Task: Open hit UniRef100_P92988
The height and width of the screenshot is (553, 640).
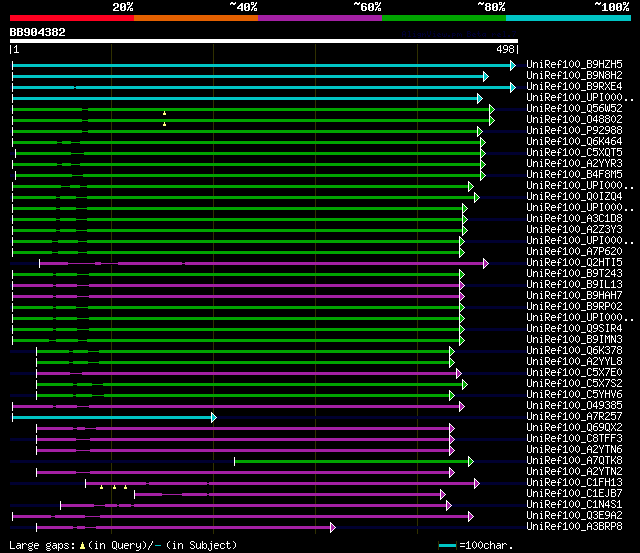Action: (x=574, y=131)
